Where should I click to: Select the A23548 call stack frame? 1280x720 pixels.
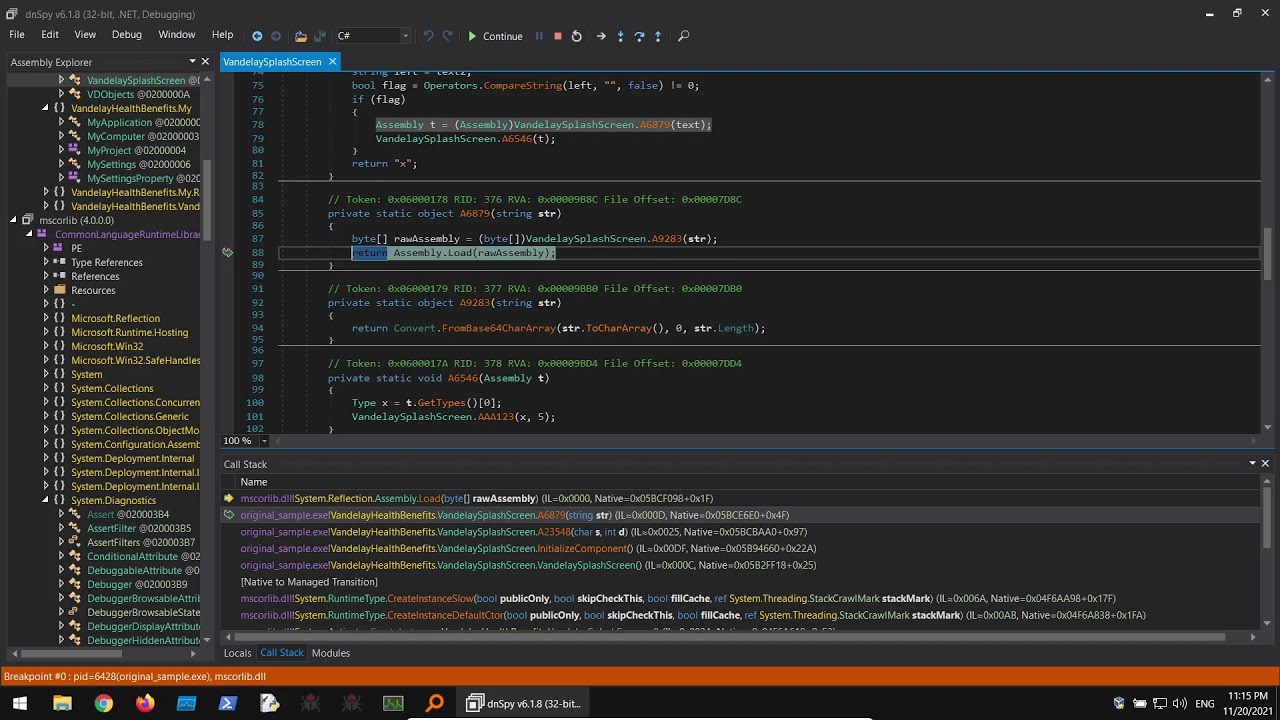tap(740, 532)
